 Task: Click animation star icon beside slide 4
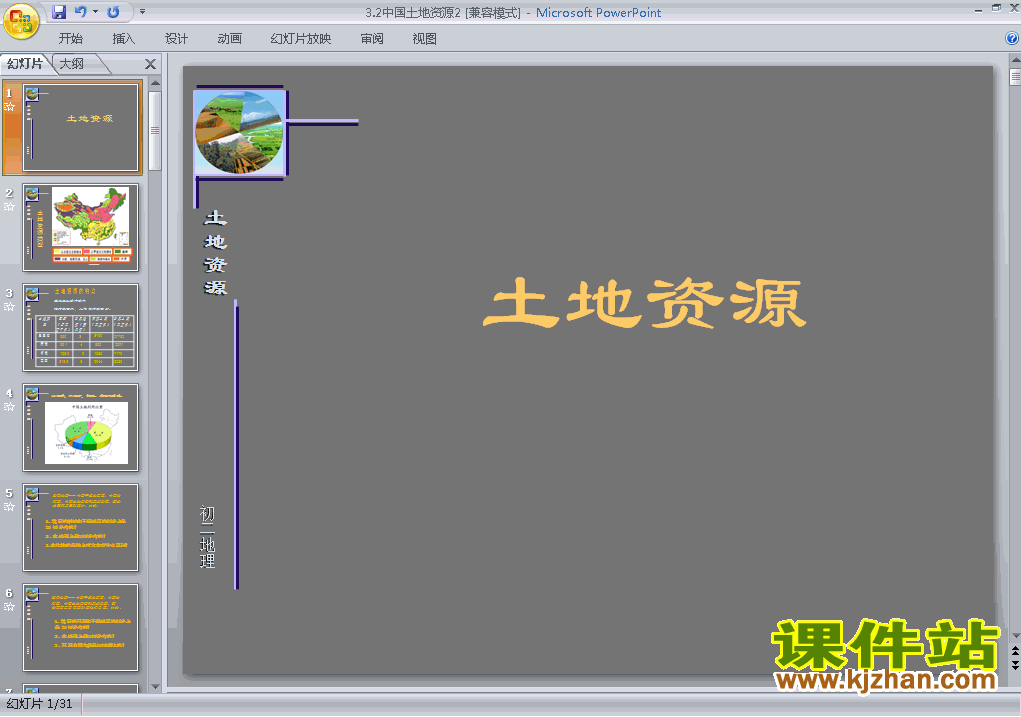[x=9, y=406]
